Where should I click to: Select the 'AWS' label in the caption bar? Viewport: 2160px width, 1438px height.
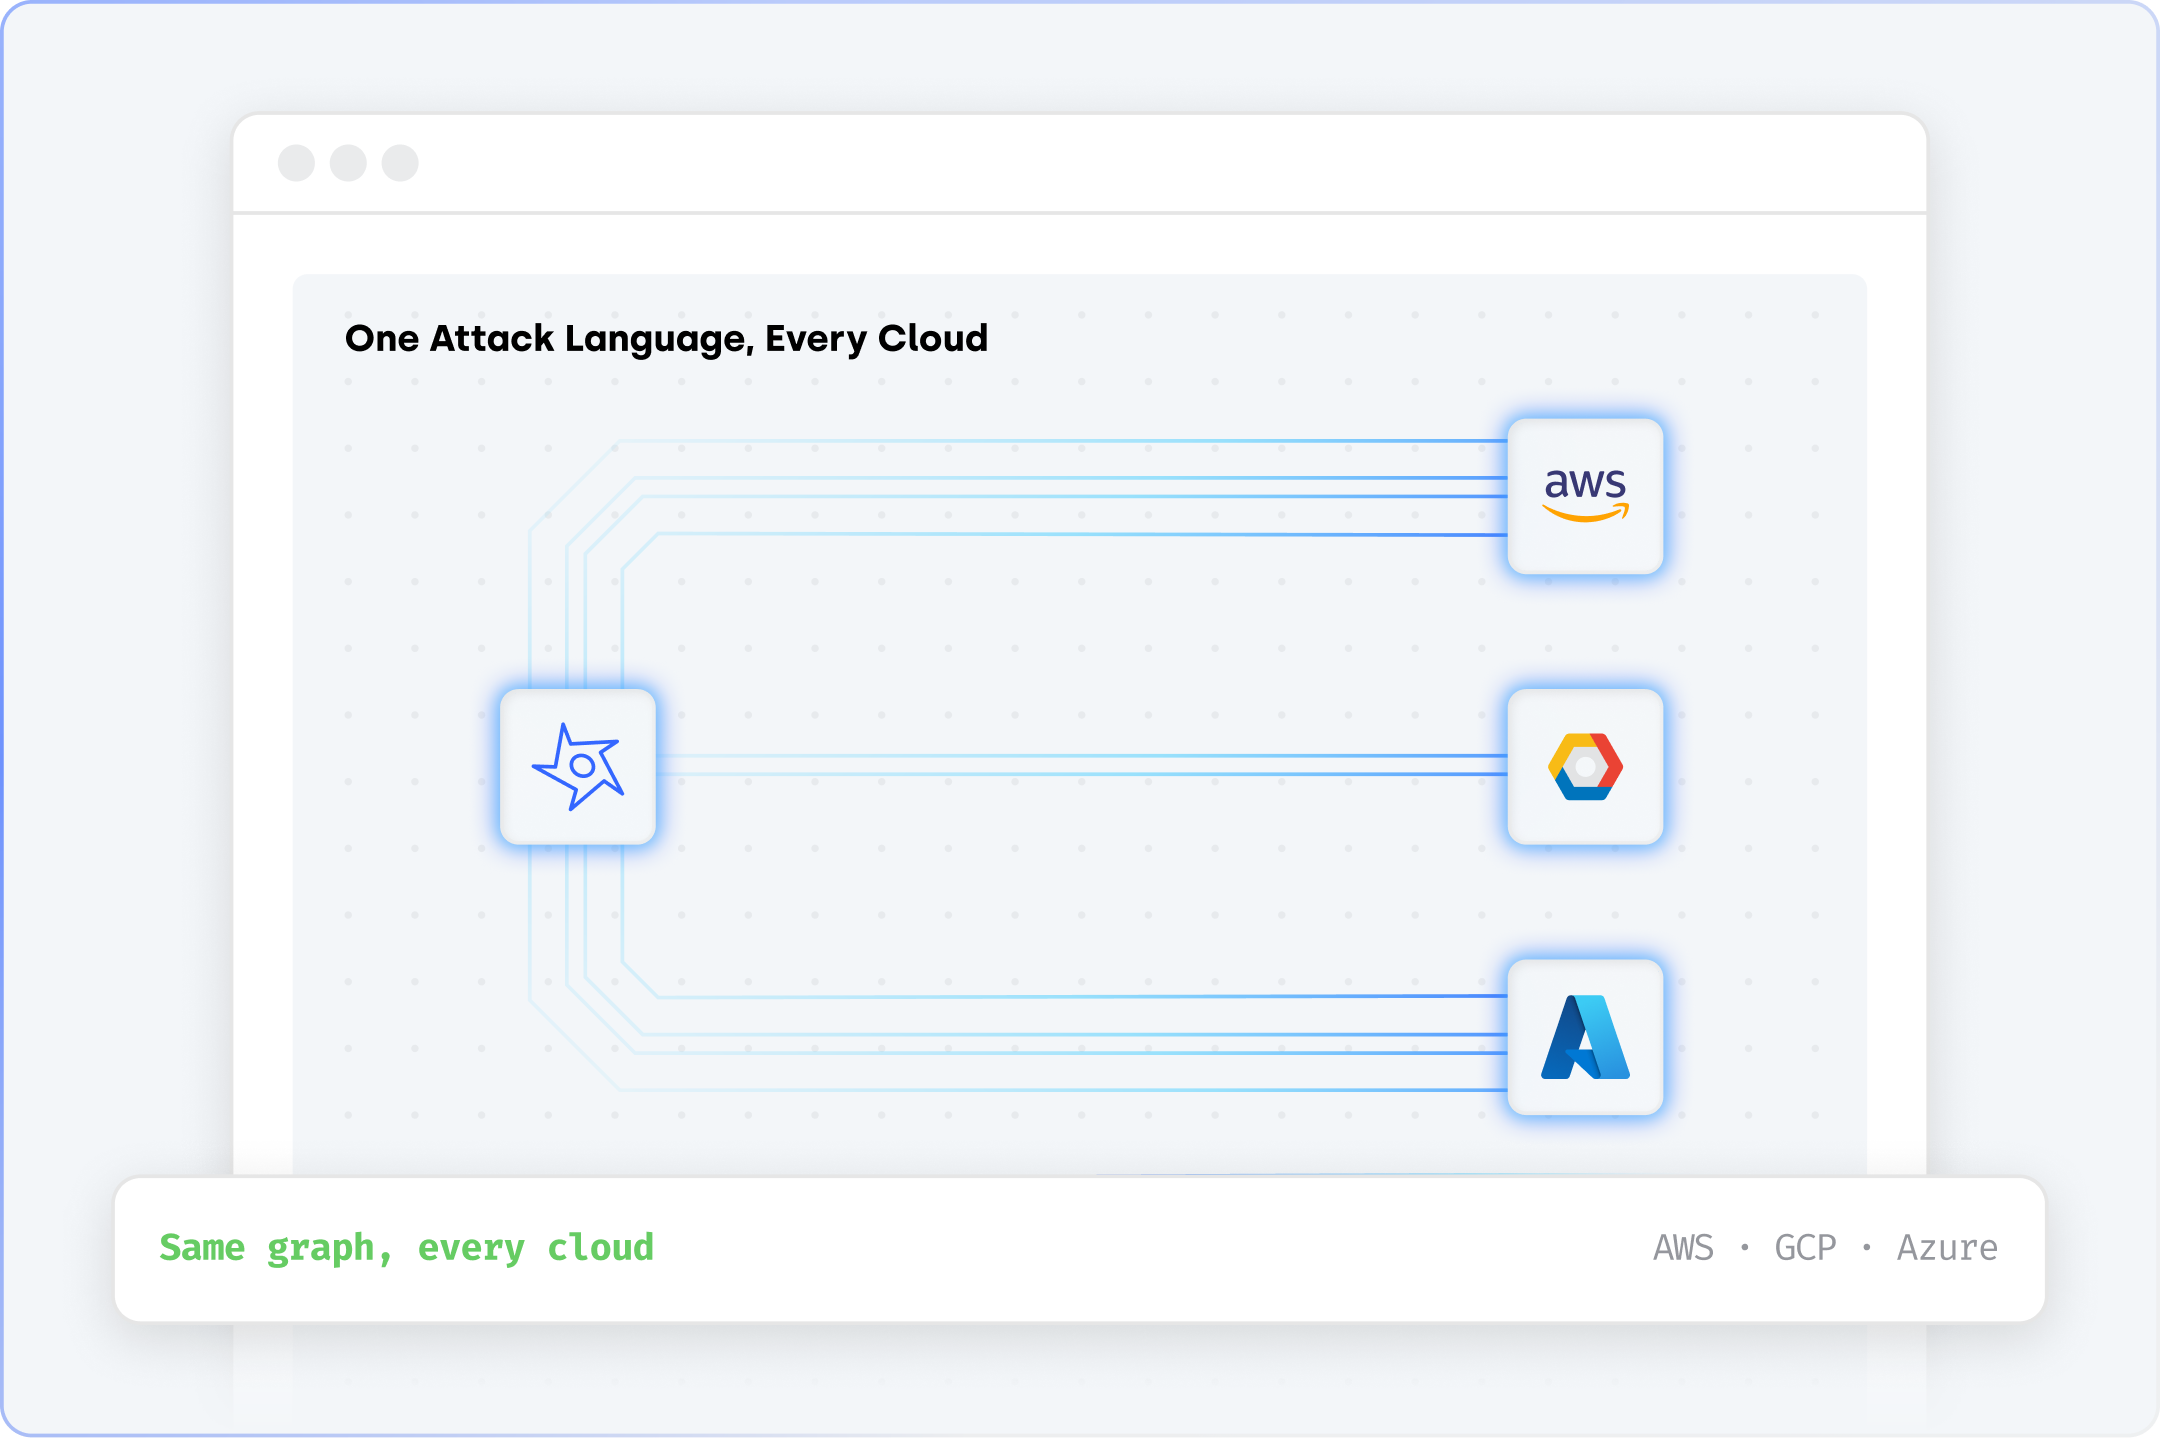[1683, 1248]
